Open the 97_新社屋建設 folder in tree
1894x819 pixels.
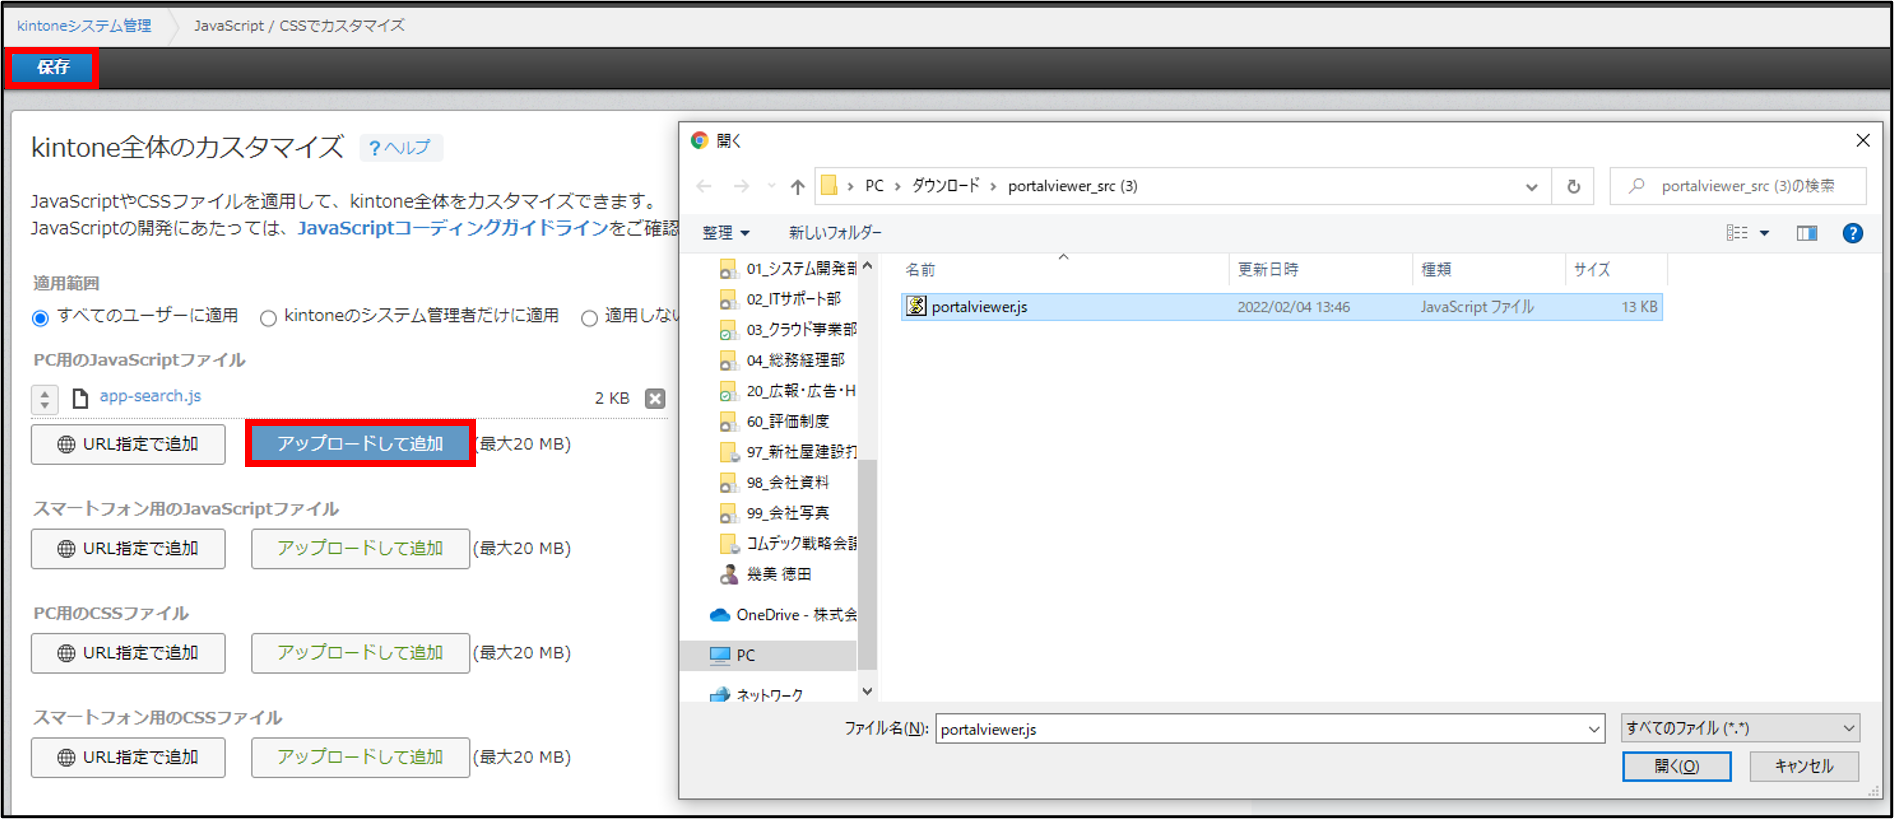click(788, 452)
